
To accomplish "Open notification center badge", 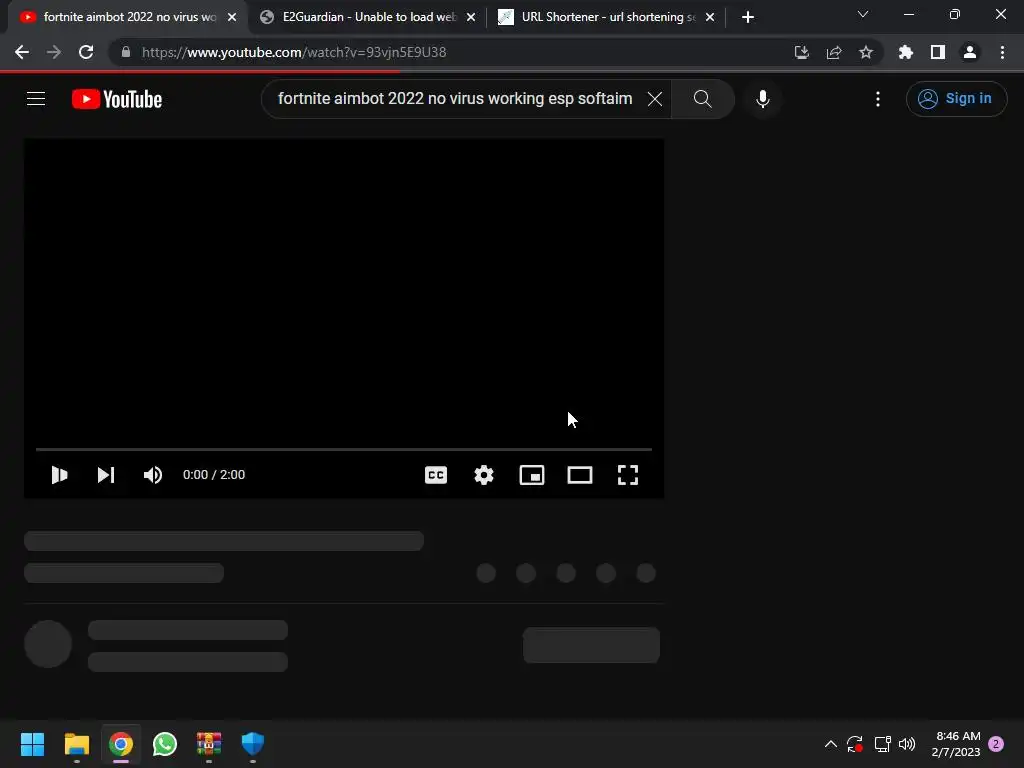I will tap(996, 744).
